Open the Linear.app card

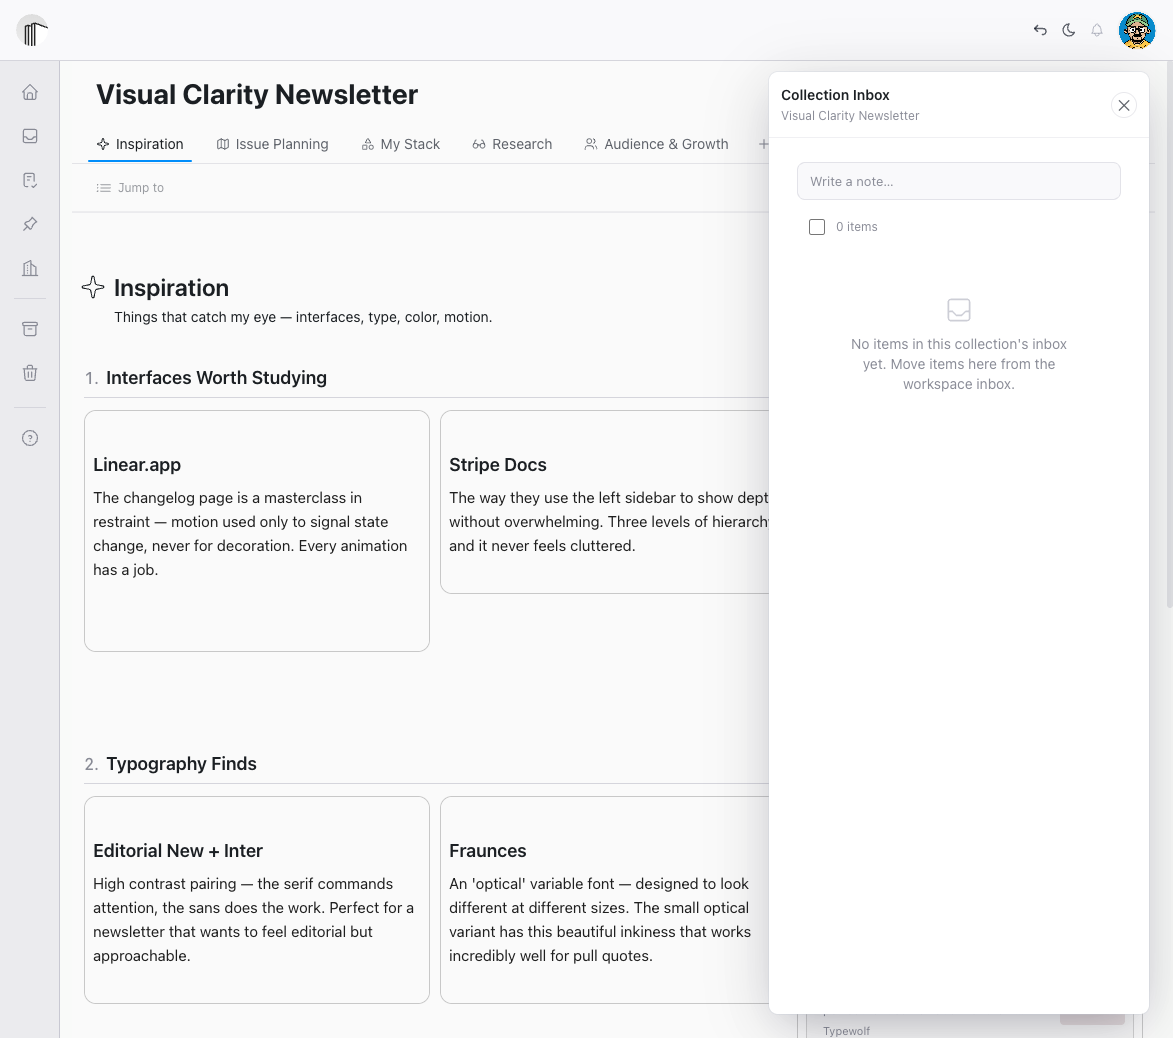(257, 531)
